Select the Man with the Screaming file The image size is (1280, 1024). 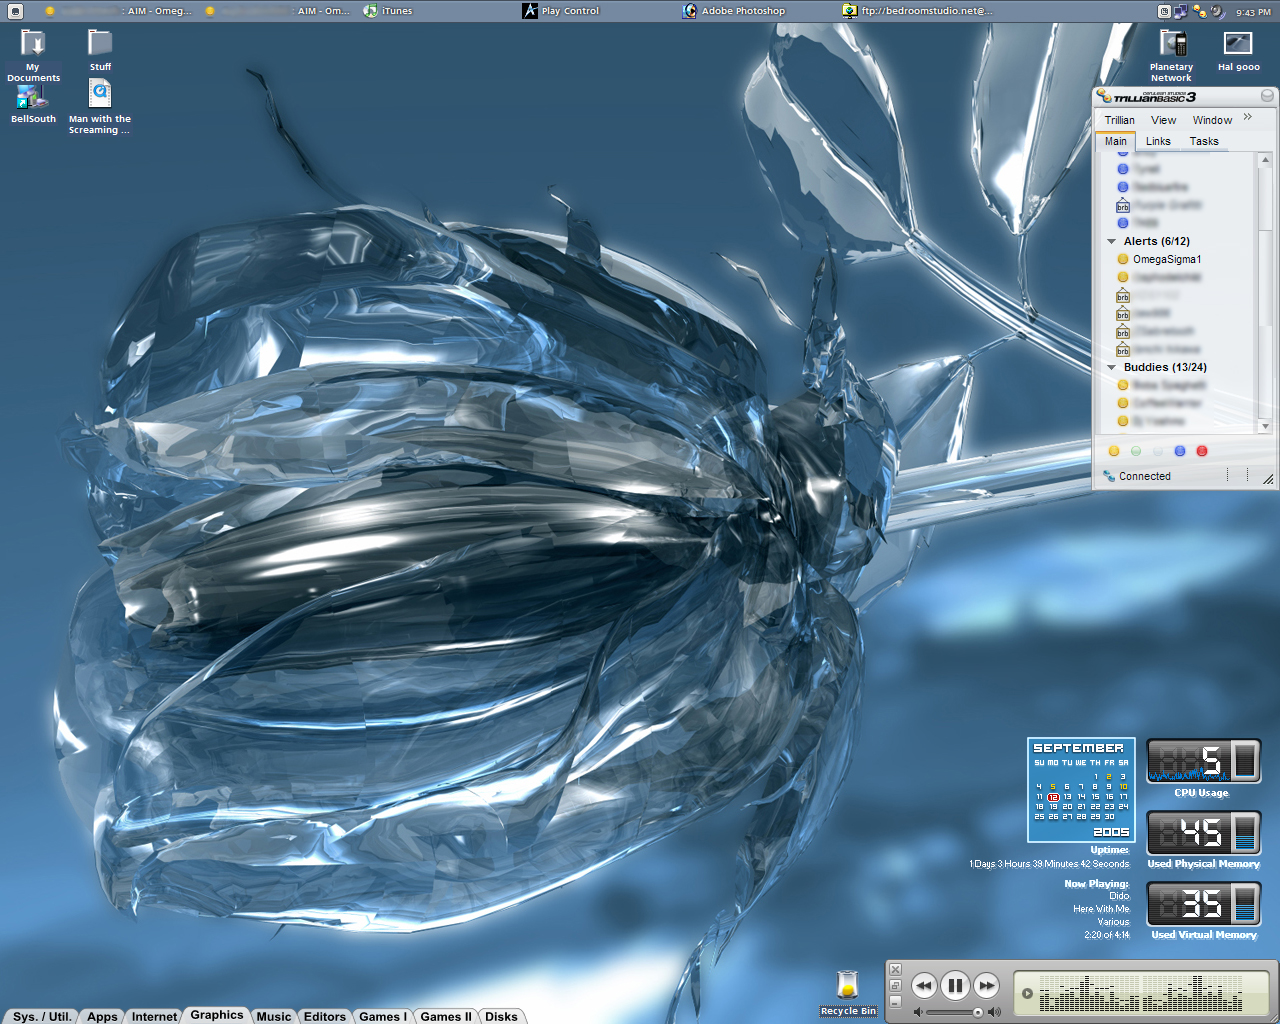tap(100, 108)
